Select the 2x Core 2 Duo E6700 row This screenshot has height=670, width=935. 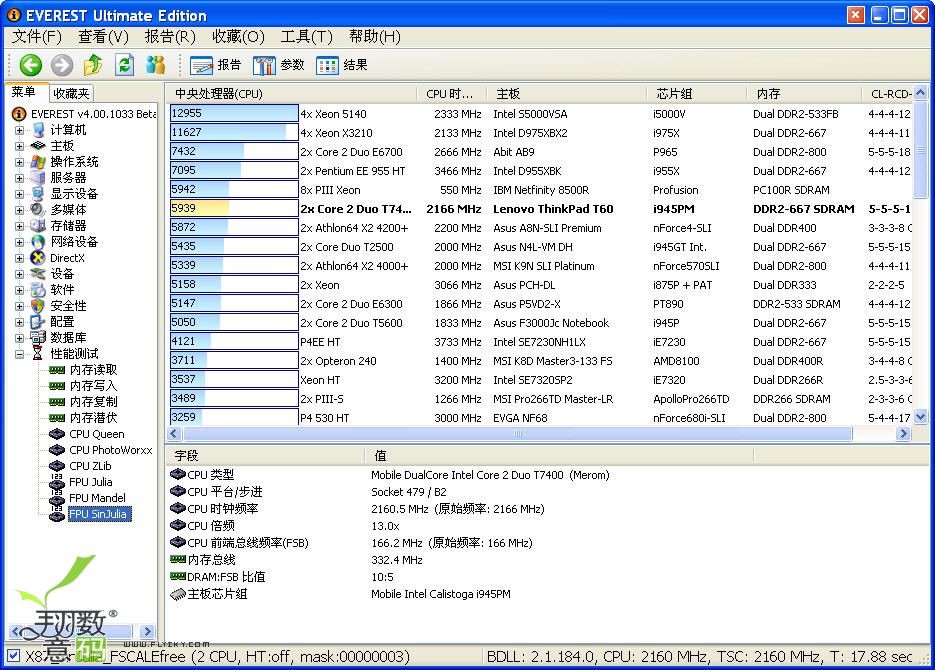[x=541, y=151]
